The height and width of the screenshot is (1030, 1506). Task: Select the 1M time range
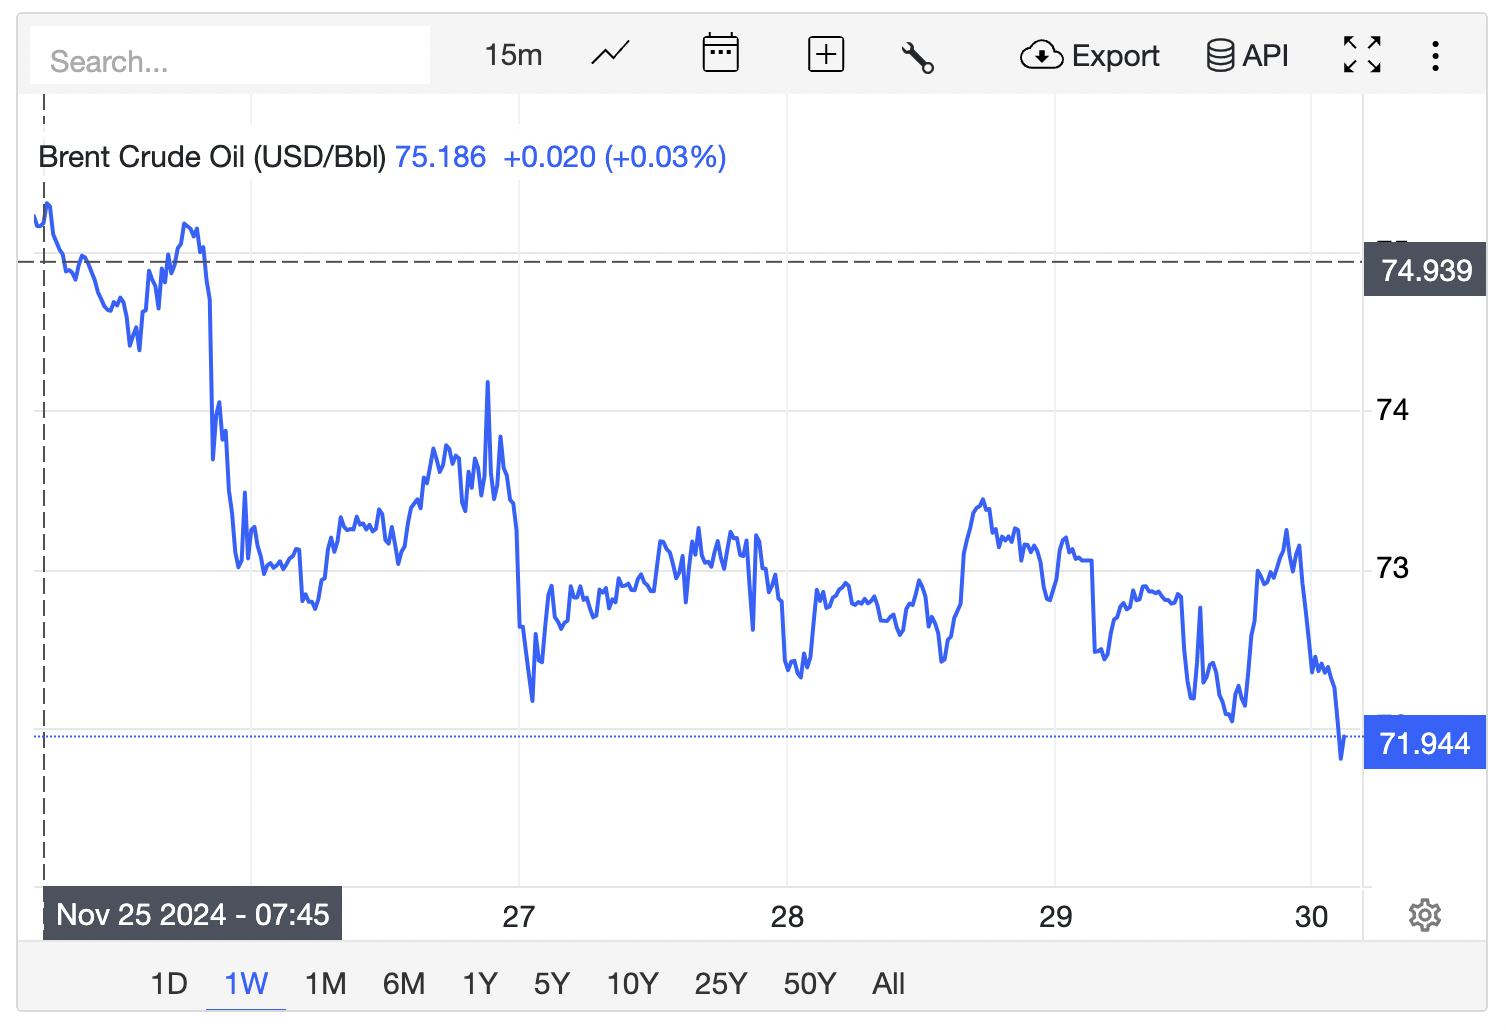pyautogui.click(x=325, y=984)
